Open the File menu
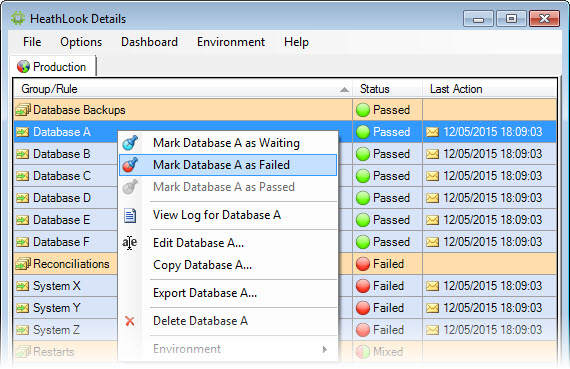The image size is (570, 369). click(x=32, y=42)
